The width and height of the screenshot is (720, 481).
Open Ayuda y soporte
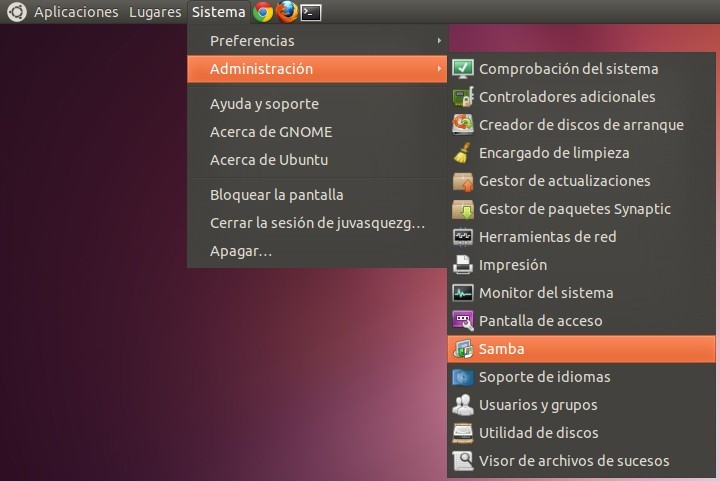tap(317, 104)
